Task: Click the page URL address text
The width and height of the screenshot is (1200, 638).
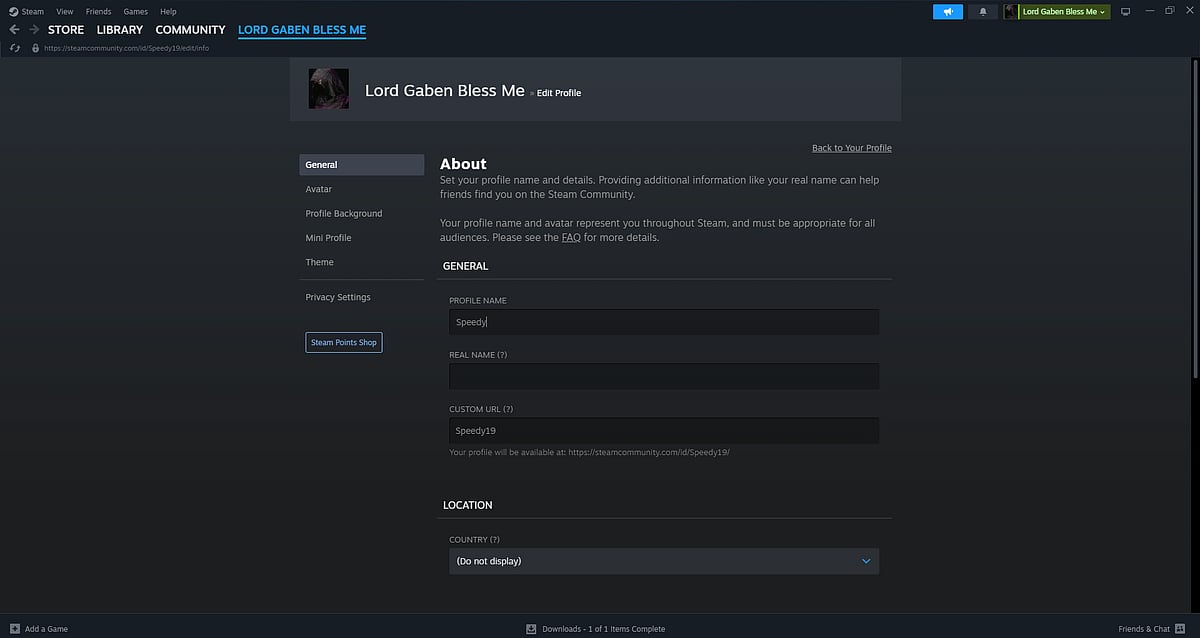Action: 127,48
